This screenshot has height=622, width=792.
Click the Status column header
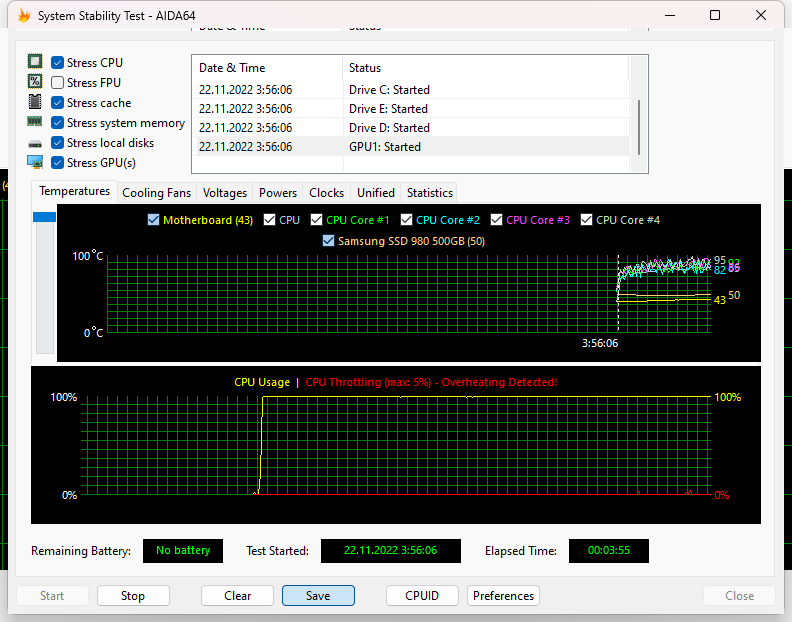pos(486,68)
